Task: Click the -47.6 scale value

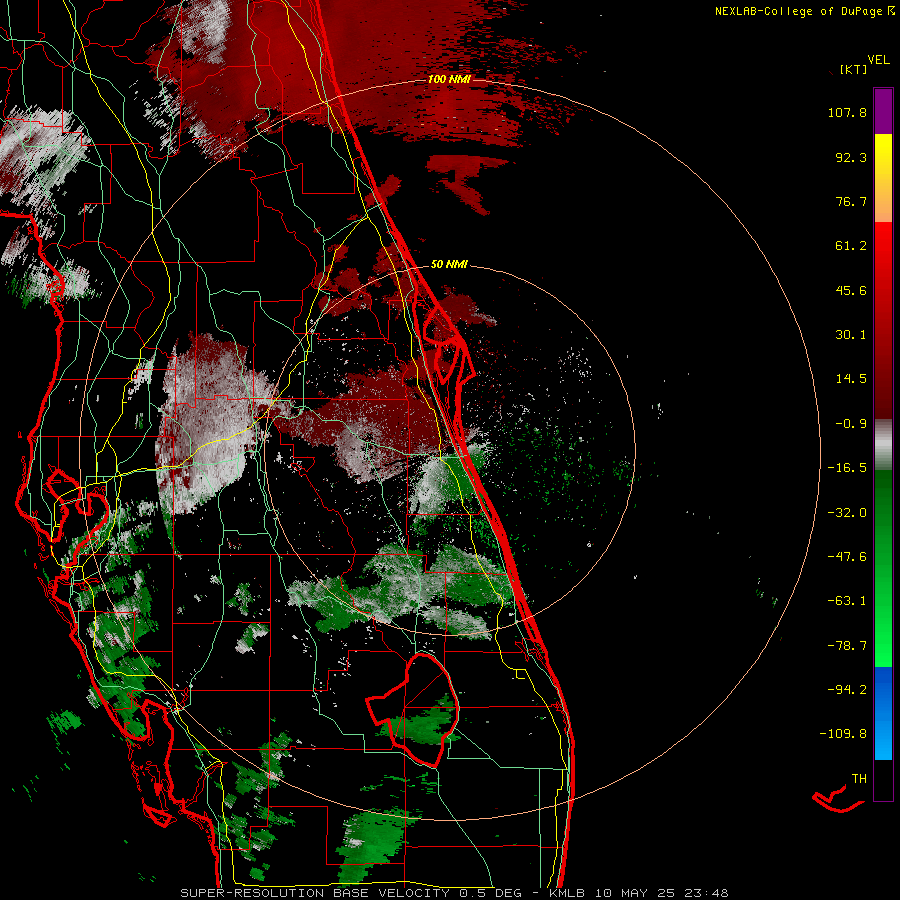Action: 847,557
